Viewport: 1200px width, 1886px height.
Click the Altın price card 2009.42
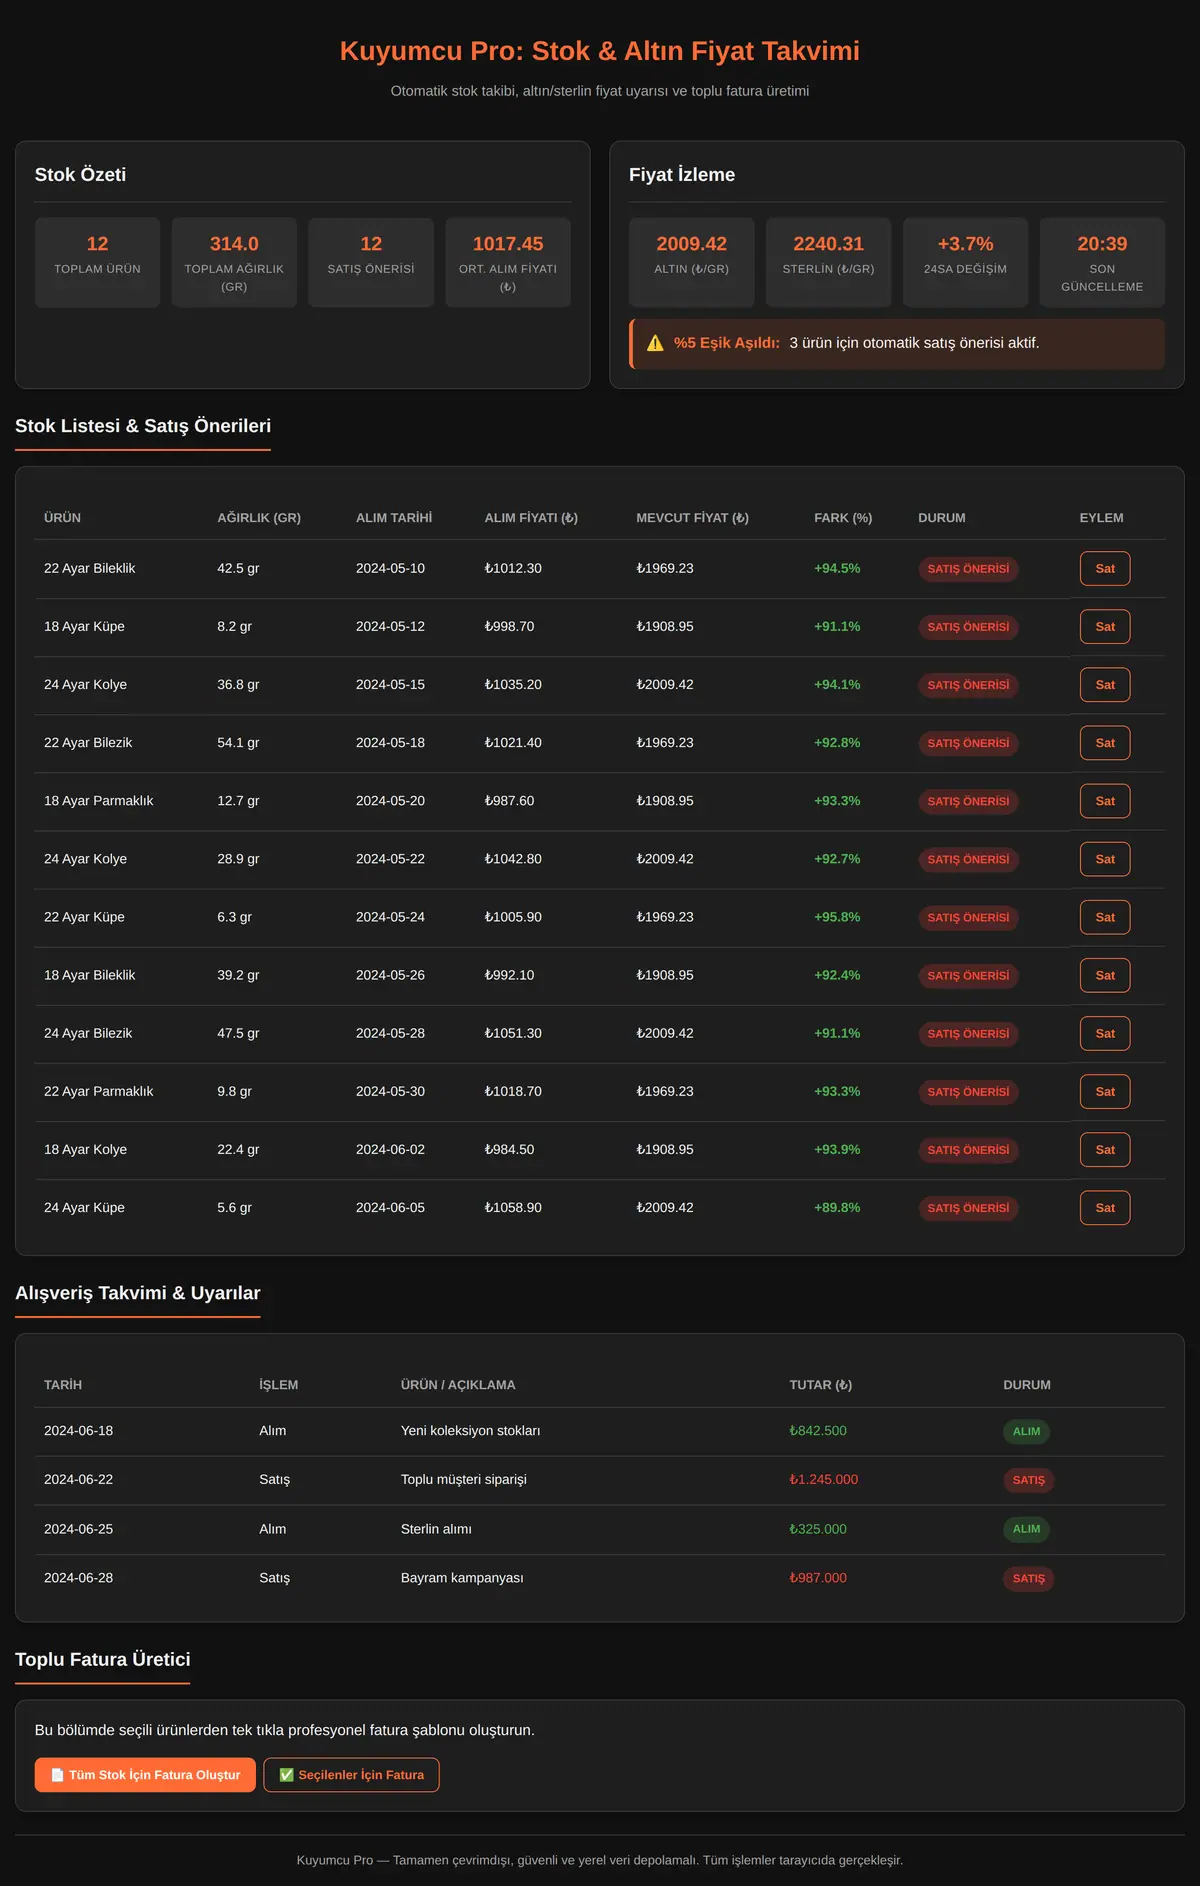(x=692, y=262)
